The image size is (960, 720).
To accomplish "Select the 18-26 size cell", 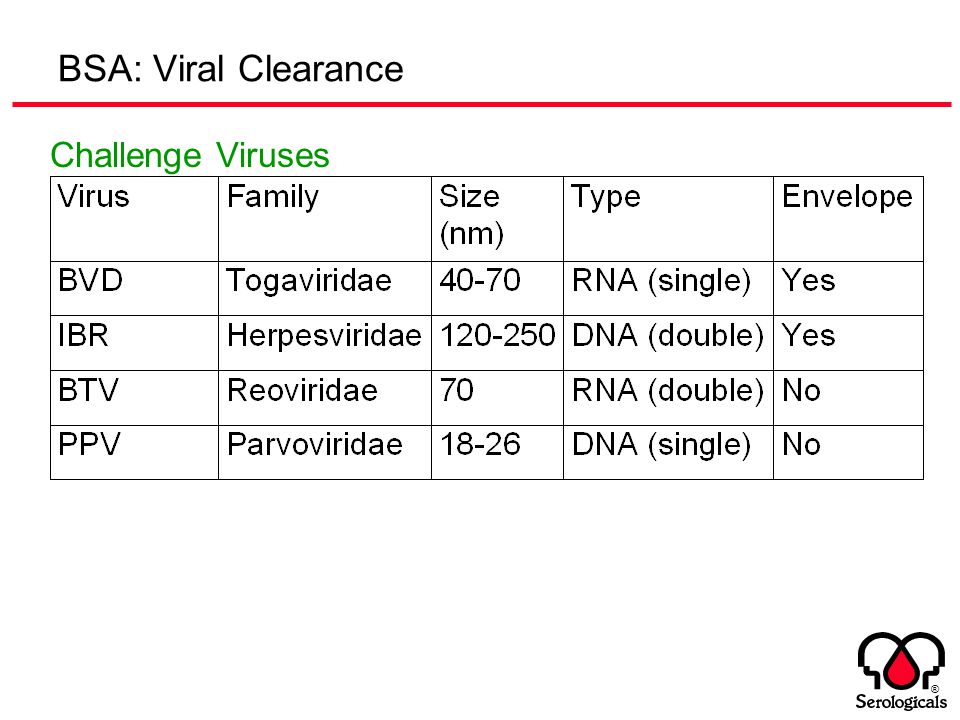I will [497, 452].
